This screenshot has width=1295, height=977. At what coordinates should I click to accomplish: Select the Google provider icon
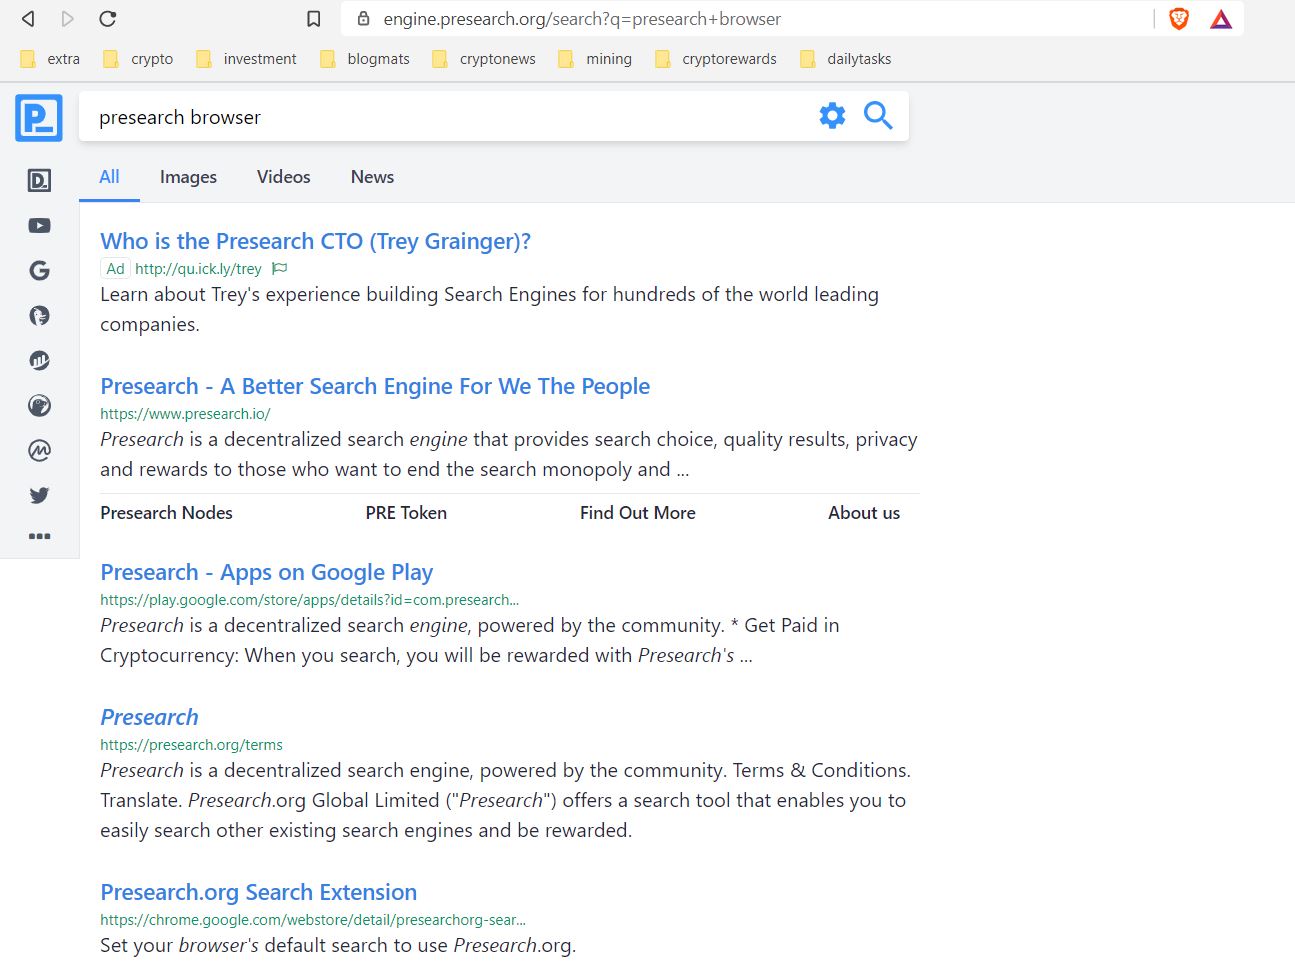point(39,271)
